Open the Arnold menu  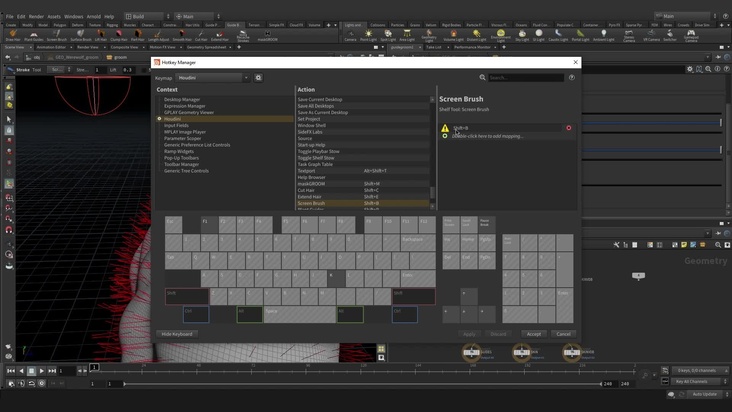(x=93, y=16)
